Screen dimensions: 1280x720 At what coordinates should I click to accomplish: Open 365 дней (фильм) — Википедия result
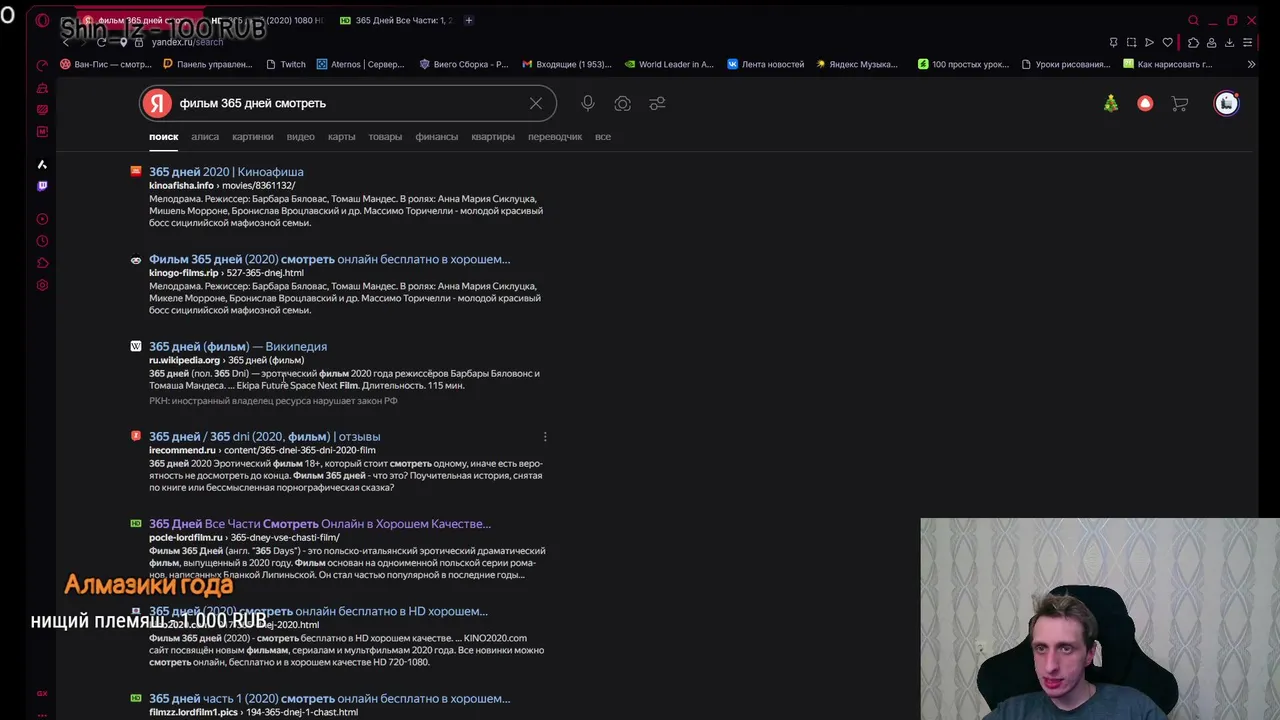pyautogui.click(x=238, y=347)
